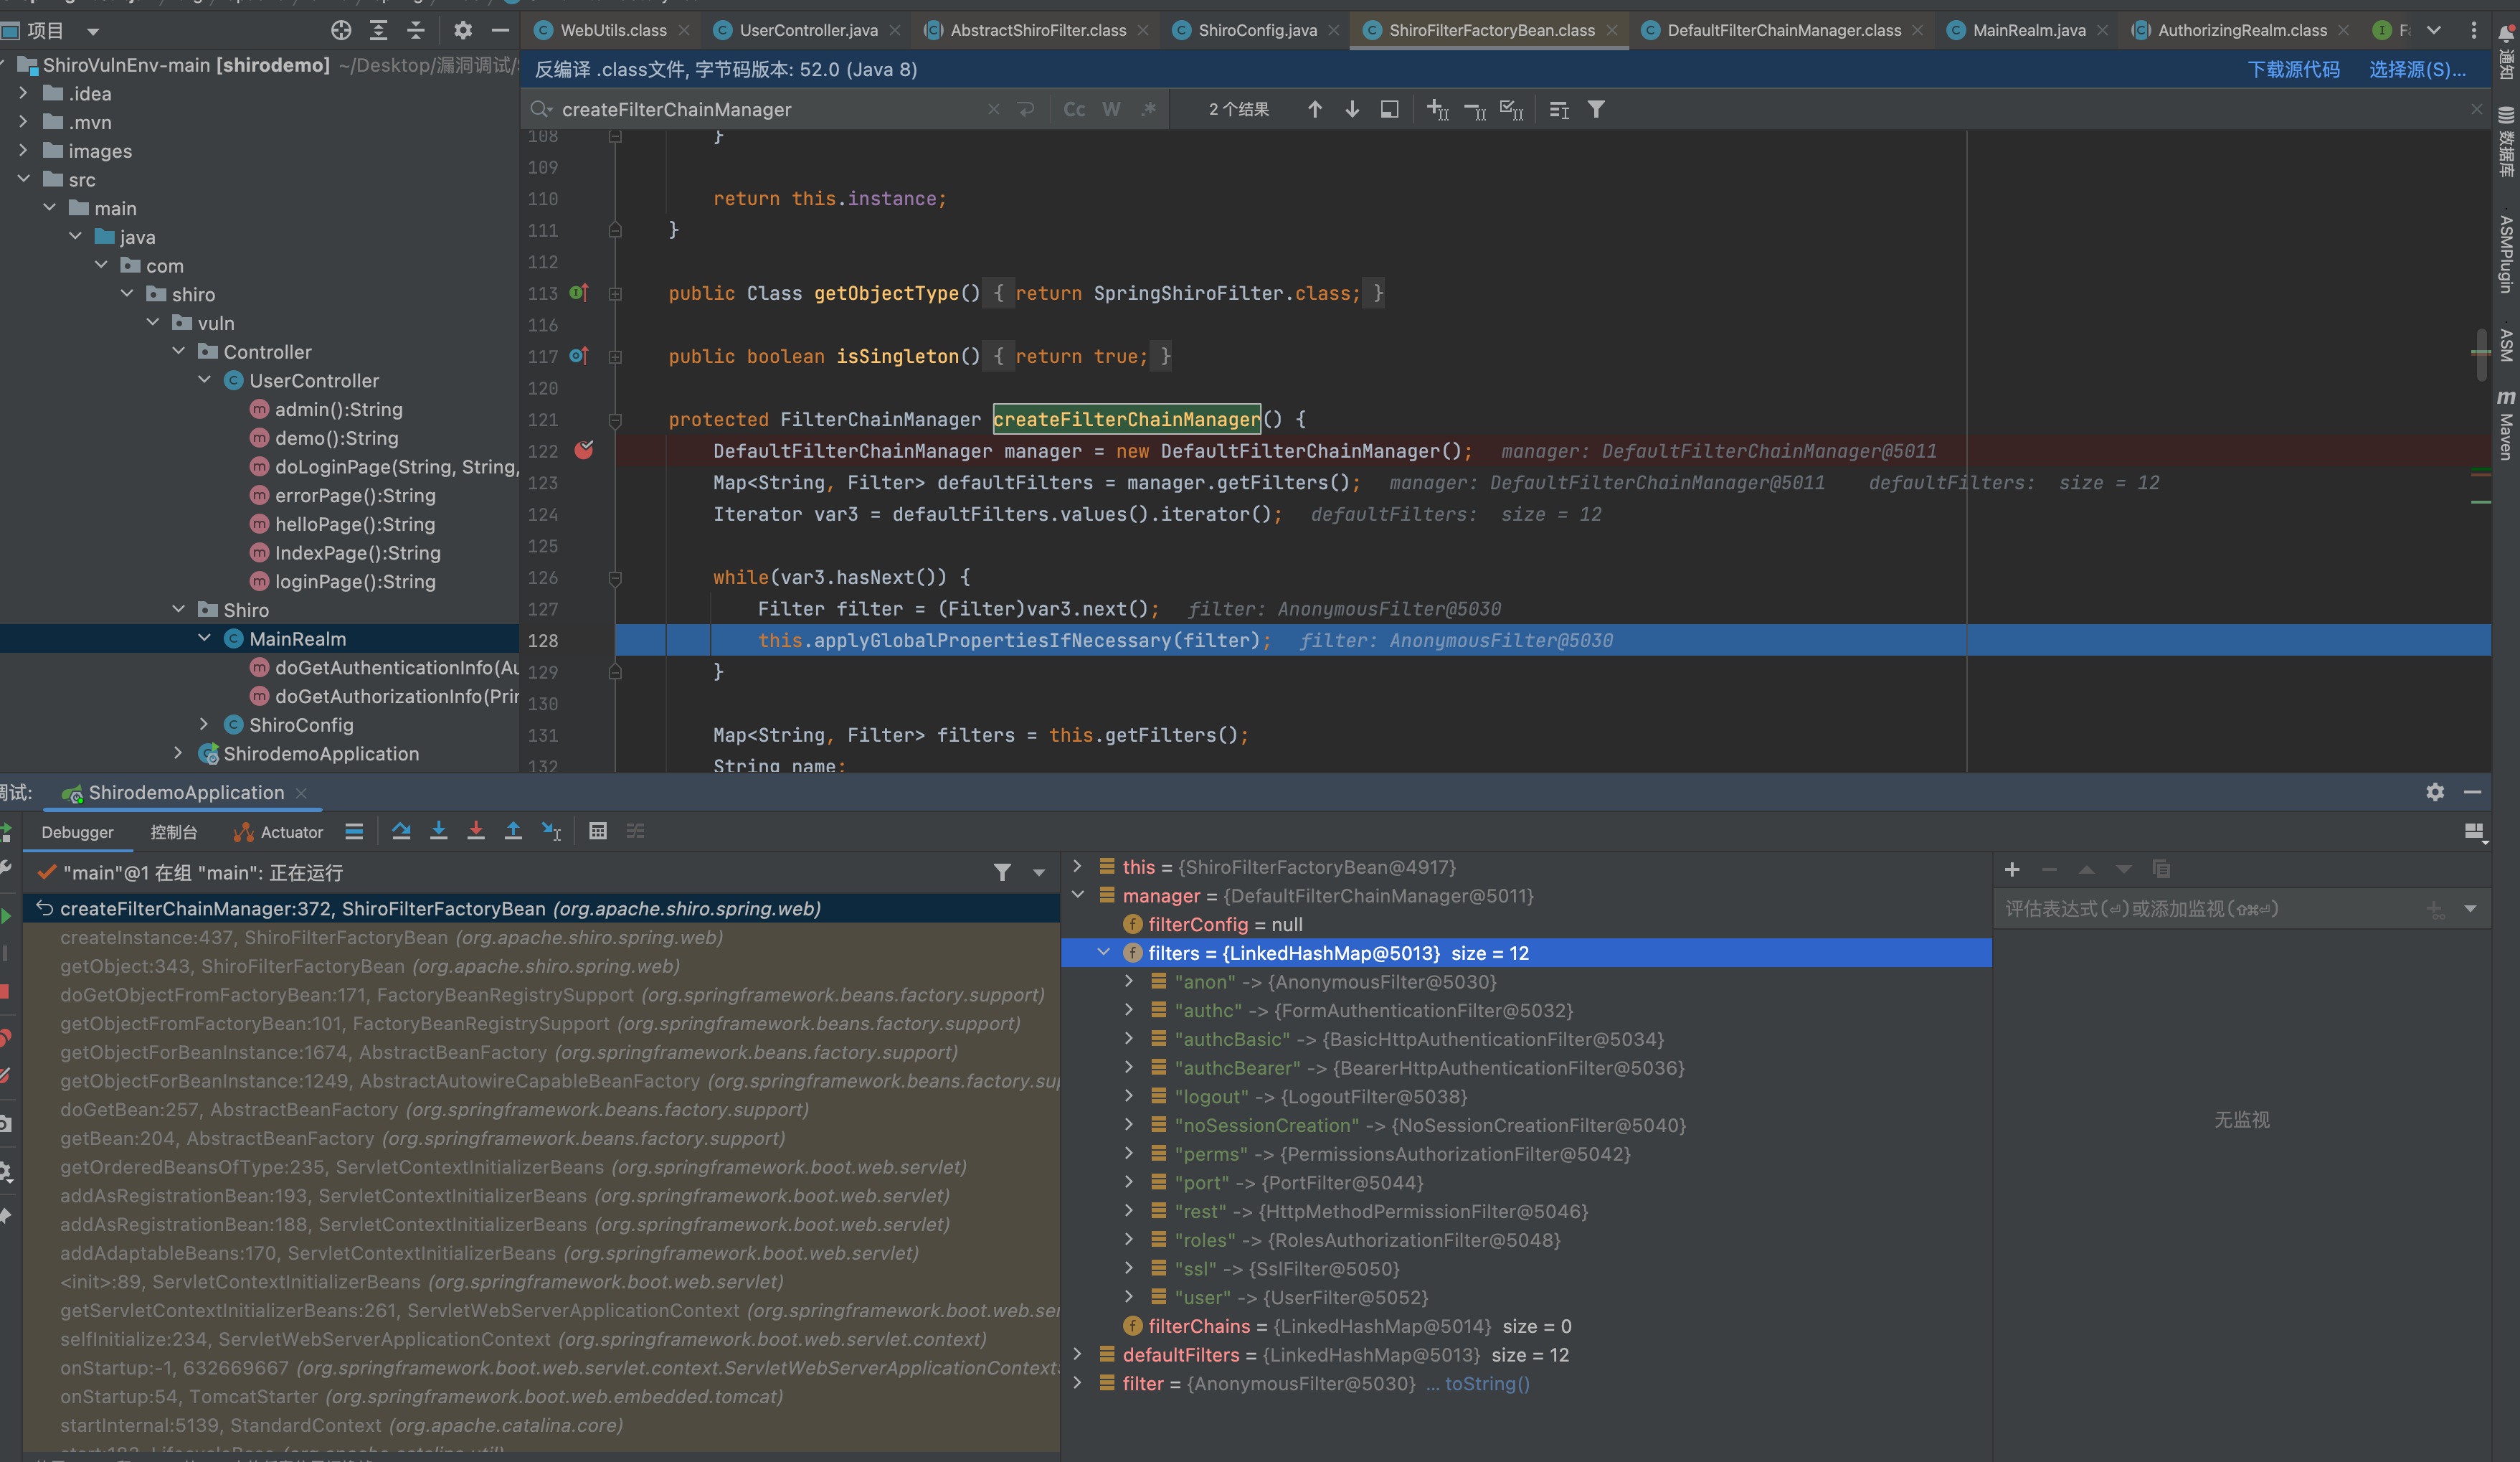Click the step into debugger icon
2520x1462 pixels.
point(438,831)
